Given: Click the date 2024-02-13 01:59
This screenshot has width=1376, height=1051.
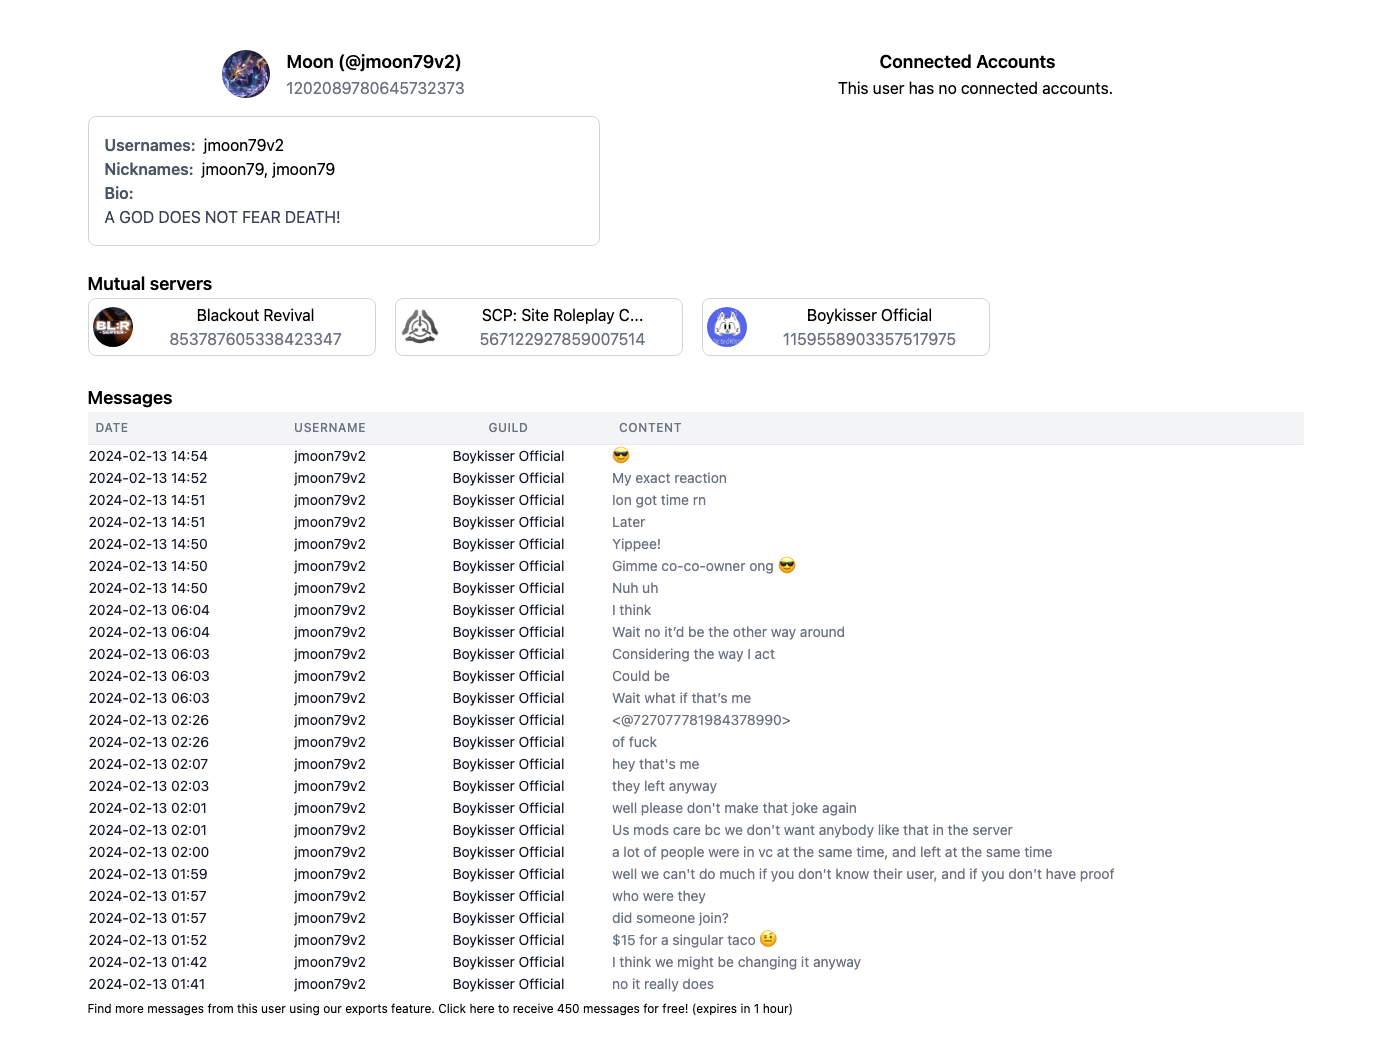Looking at the screenshot, I should pos(148,874).
